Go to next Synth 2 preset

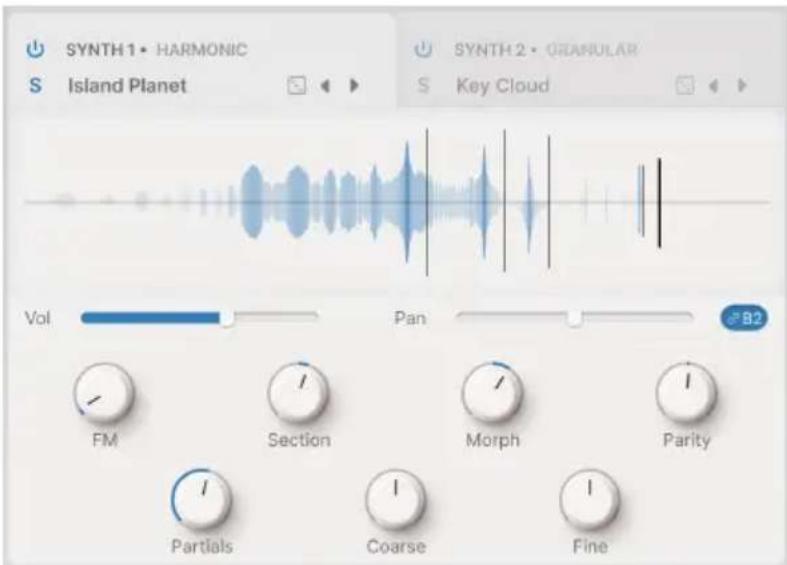(742, 86)
